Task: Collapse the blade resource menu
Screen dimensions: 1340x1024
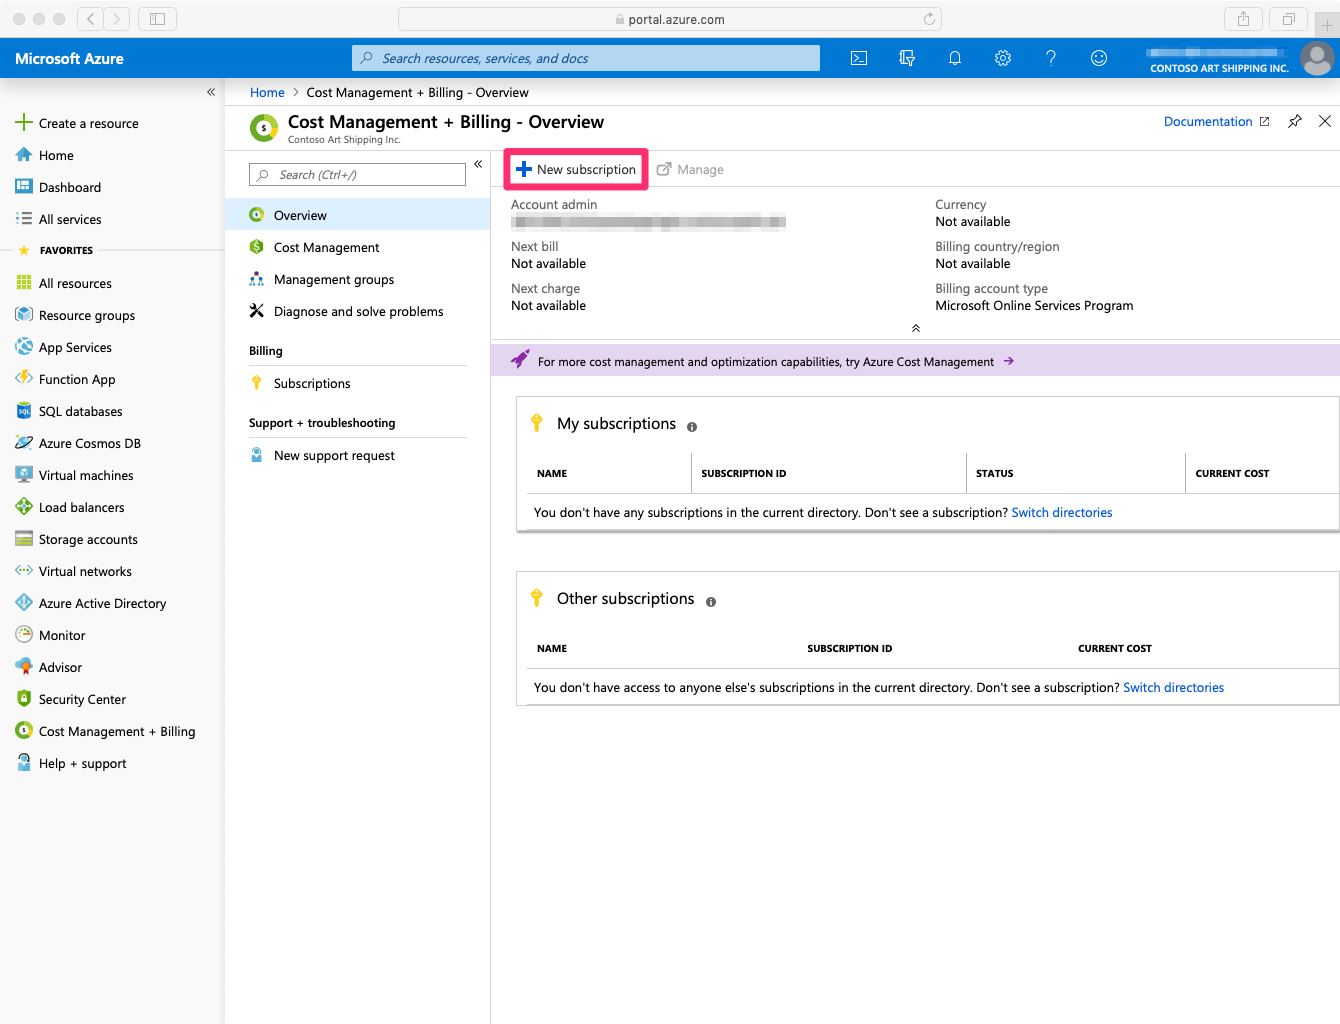Action: click(478, 164)
